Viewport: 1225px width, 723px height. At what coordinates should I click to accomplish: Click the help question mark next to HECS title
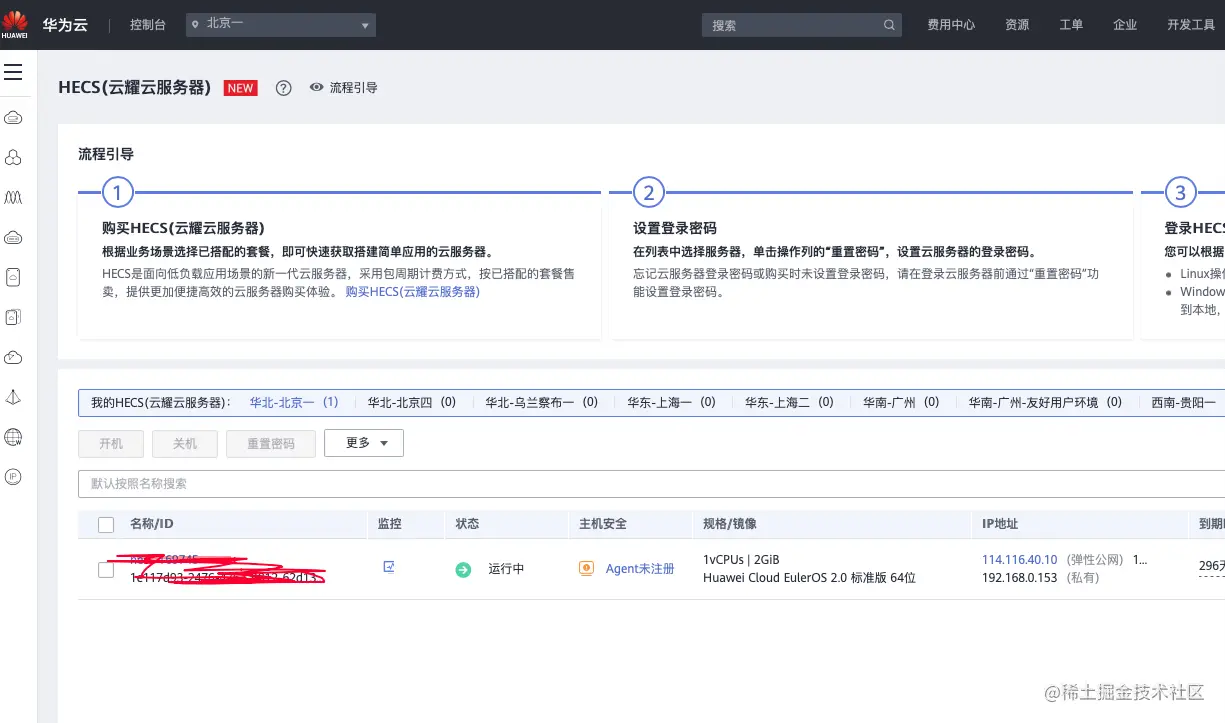(284, 88)
